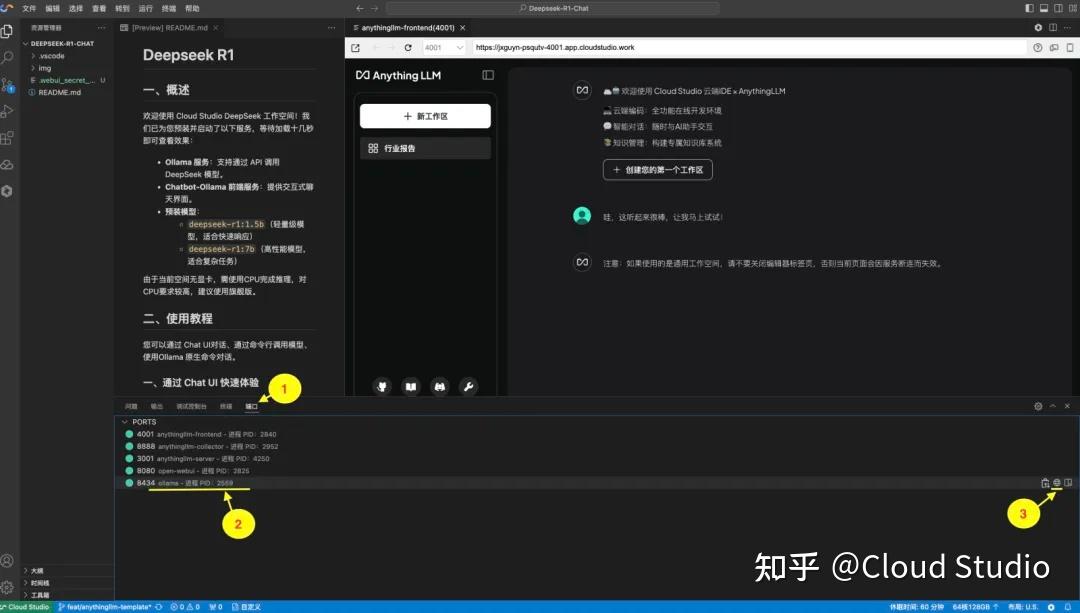Open the 转到 menu in the menu bar
1080x613 pixels.
coord(120,8)
